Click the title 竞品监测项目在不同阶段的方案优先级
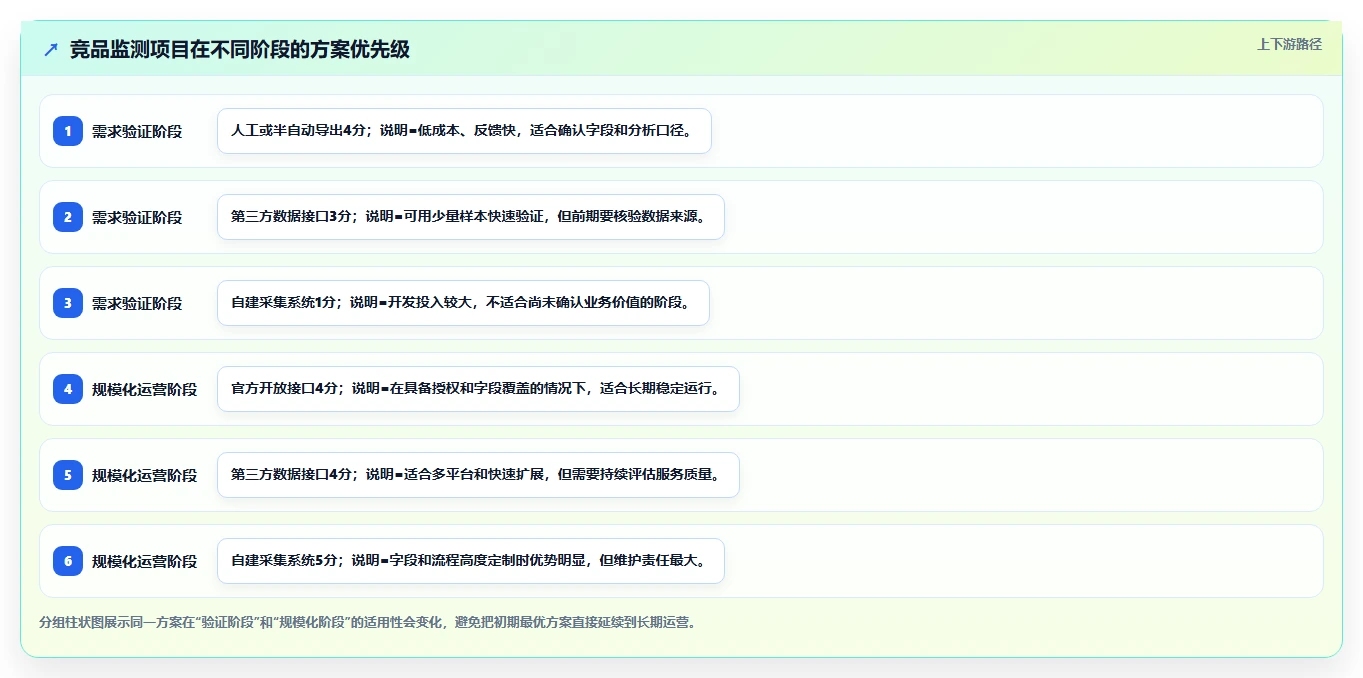Image resolution: width=1363 pixels, height=678 pixels. pyautogui.click(x=240, y=49)
